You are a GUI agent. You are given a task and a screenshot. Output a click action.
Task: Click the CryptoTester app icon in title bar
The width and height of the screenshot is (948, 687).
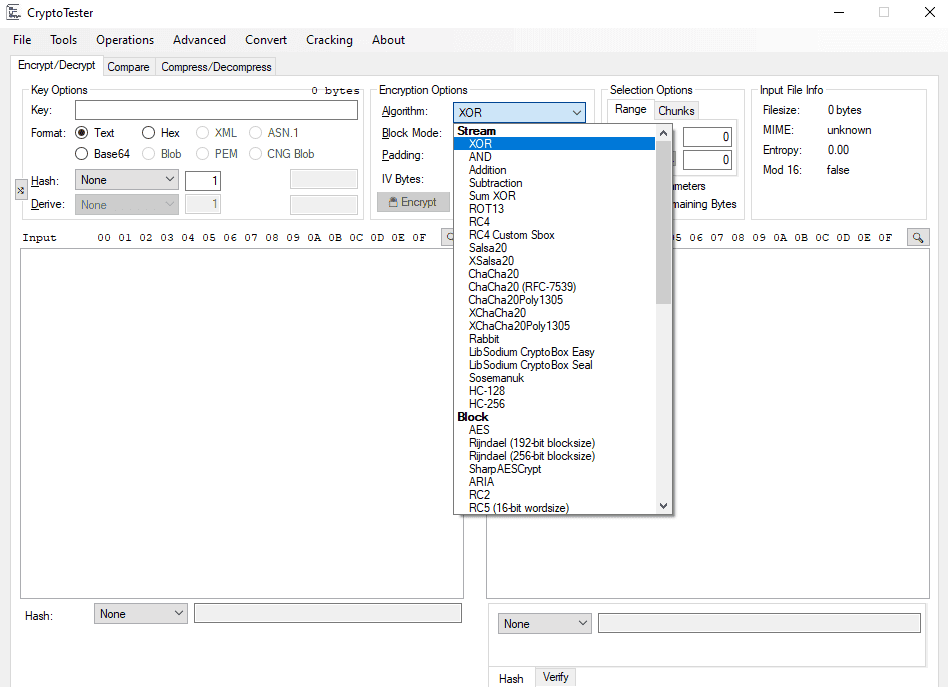pos(14,13)
